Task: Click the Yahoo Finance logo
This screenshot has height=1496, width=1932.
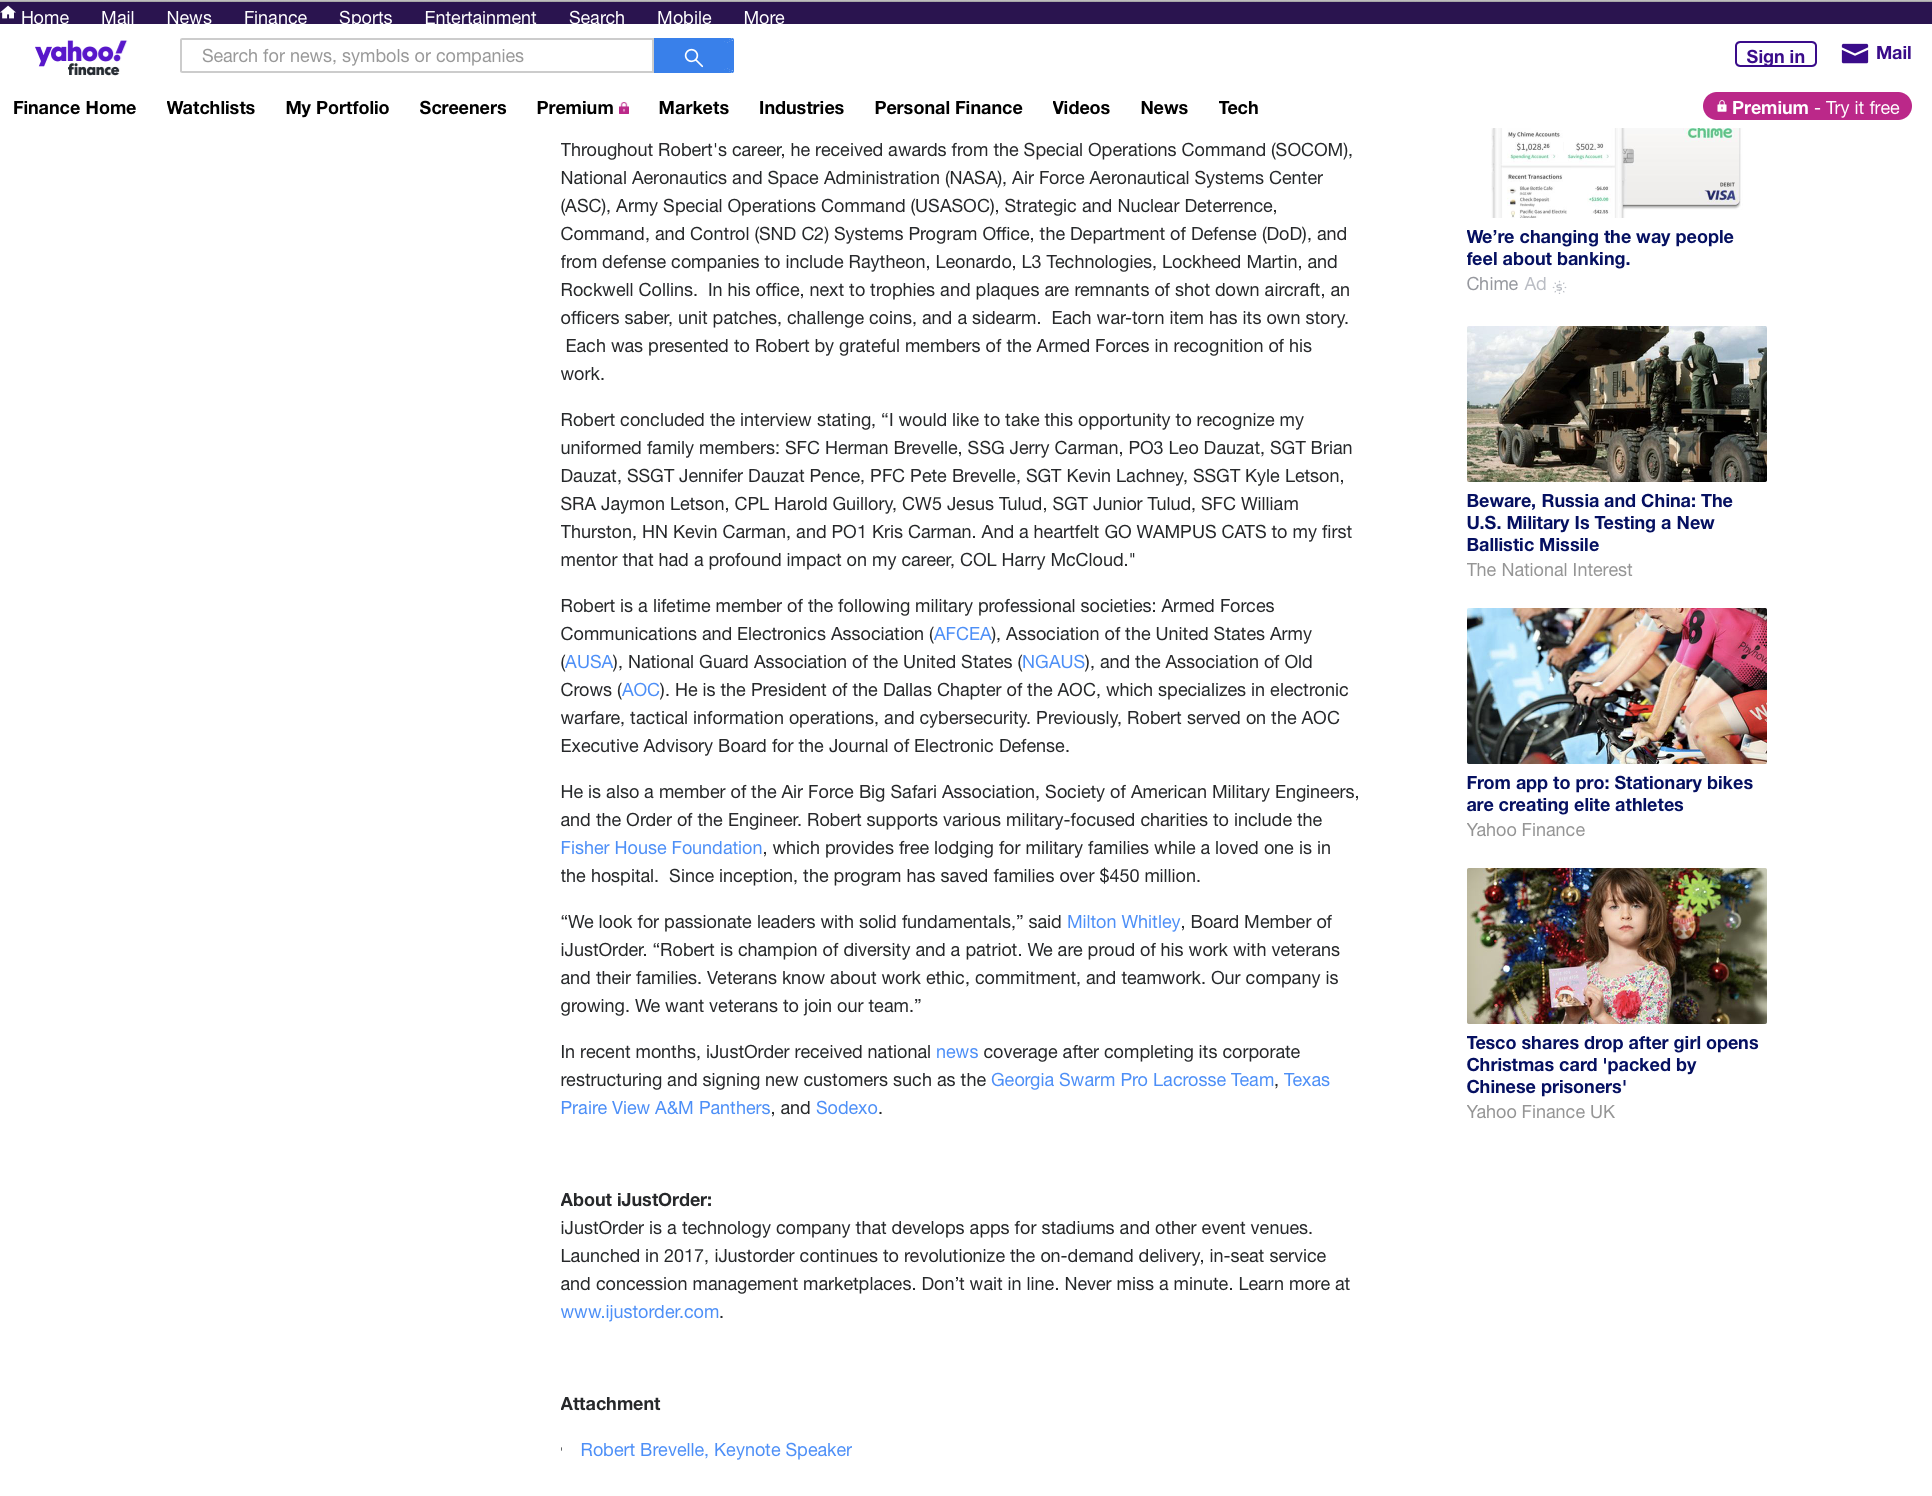Action: pos(81,58)
